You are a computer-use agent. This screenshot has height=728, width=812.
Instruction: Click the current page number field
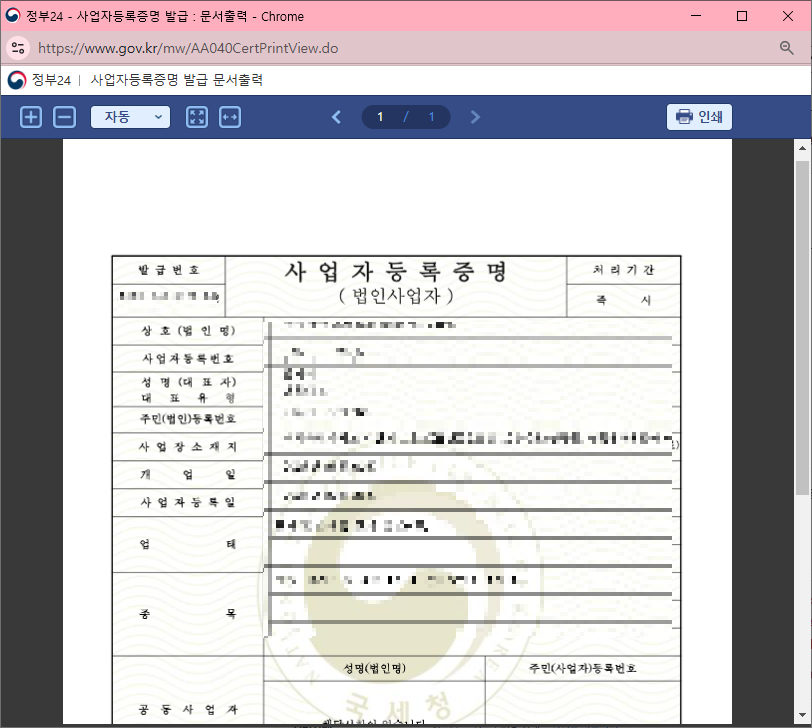coord(380,117)
